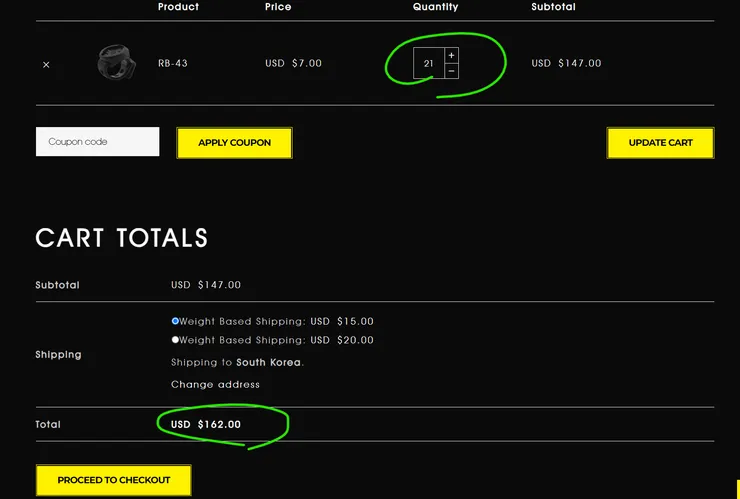Click the Apply Coupon button
Viewport: 740px width, 499px height.
pyautogui.click(x=235, y=143)
